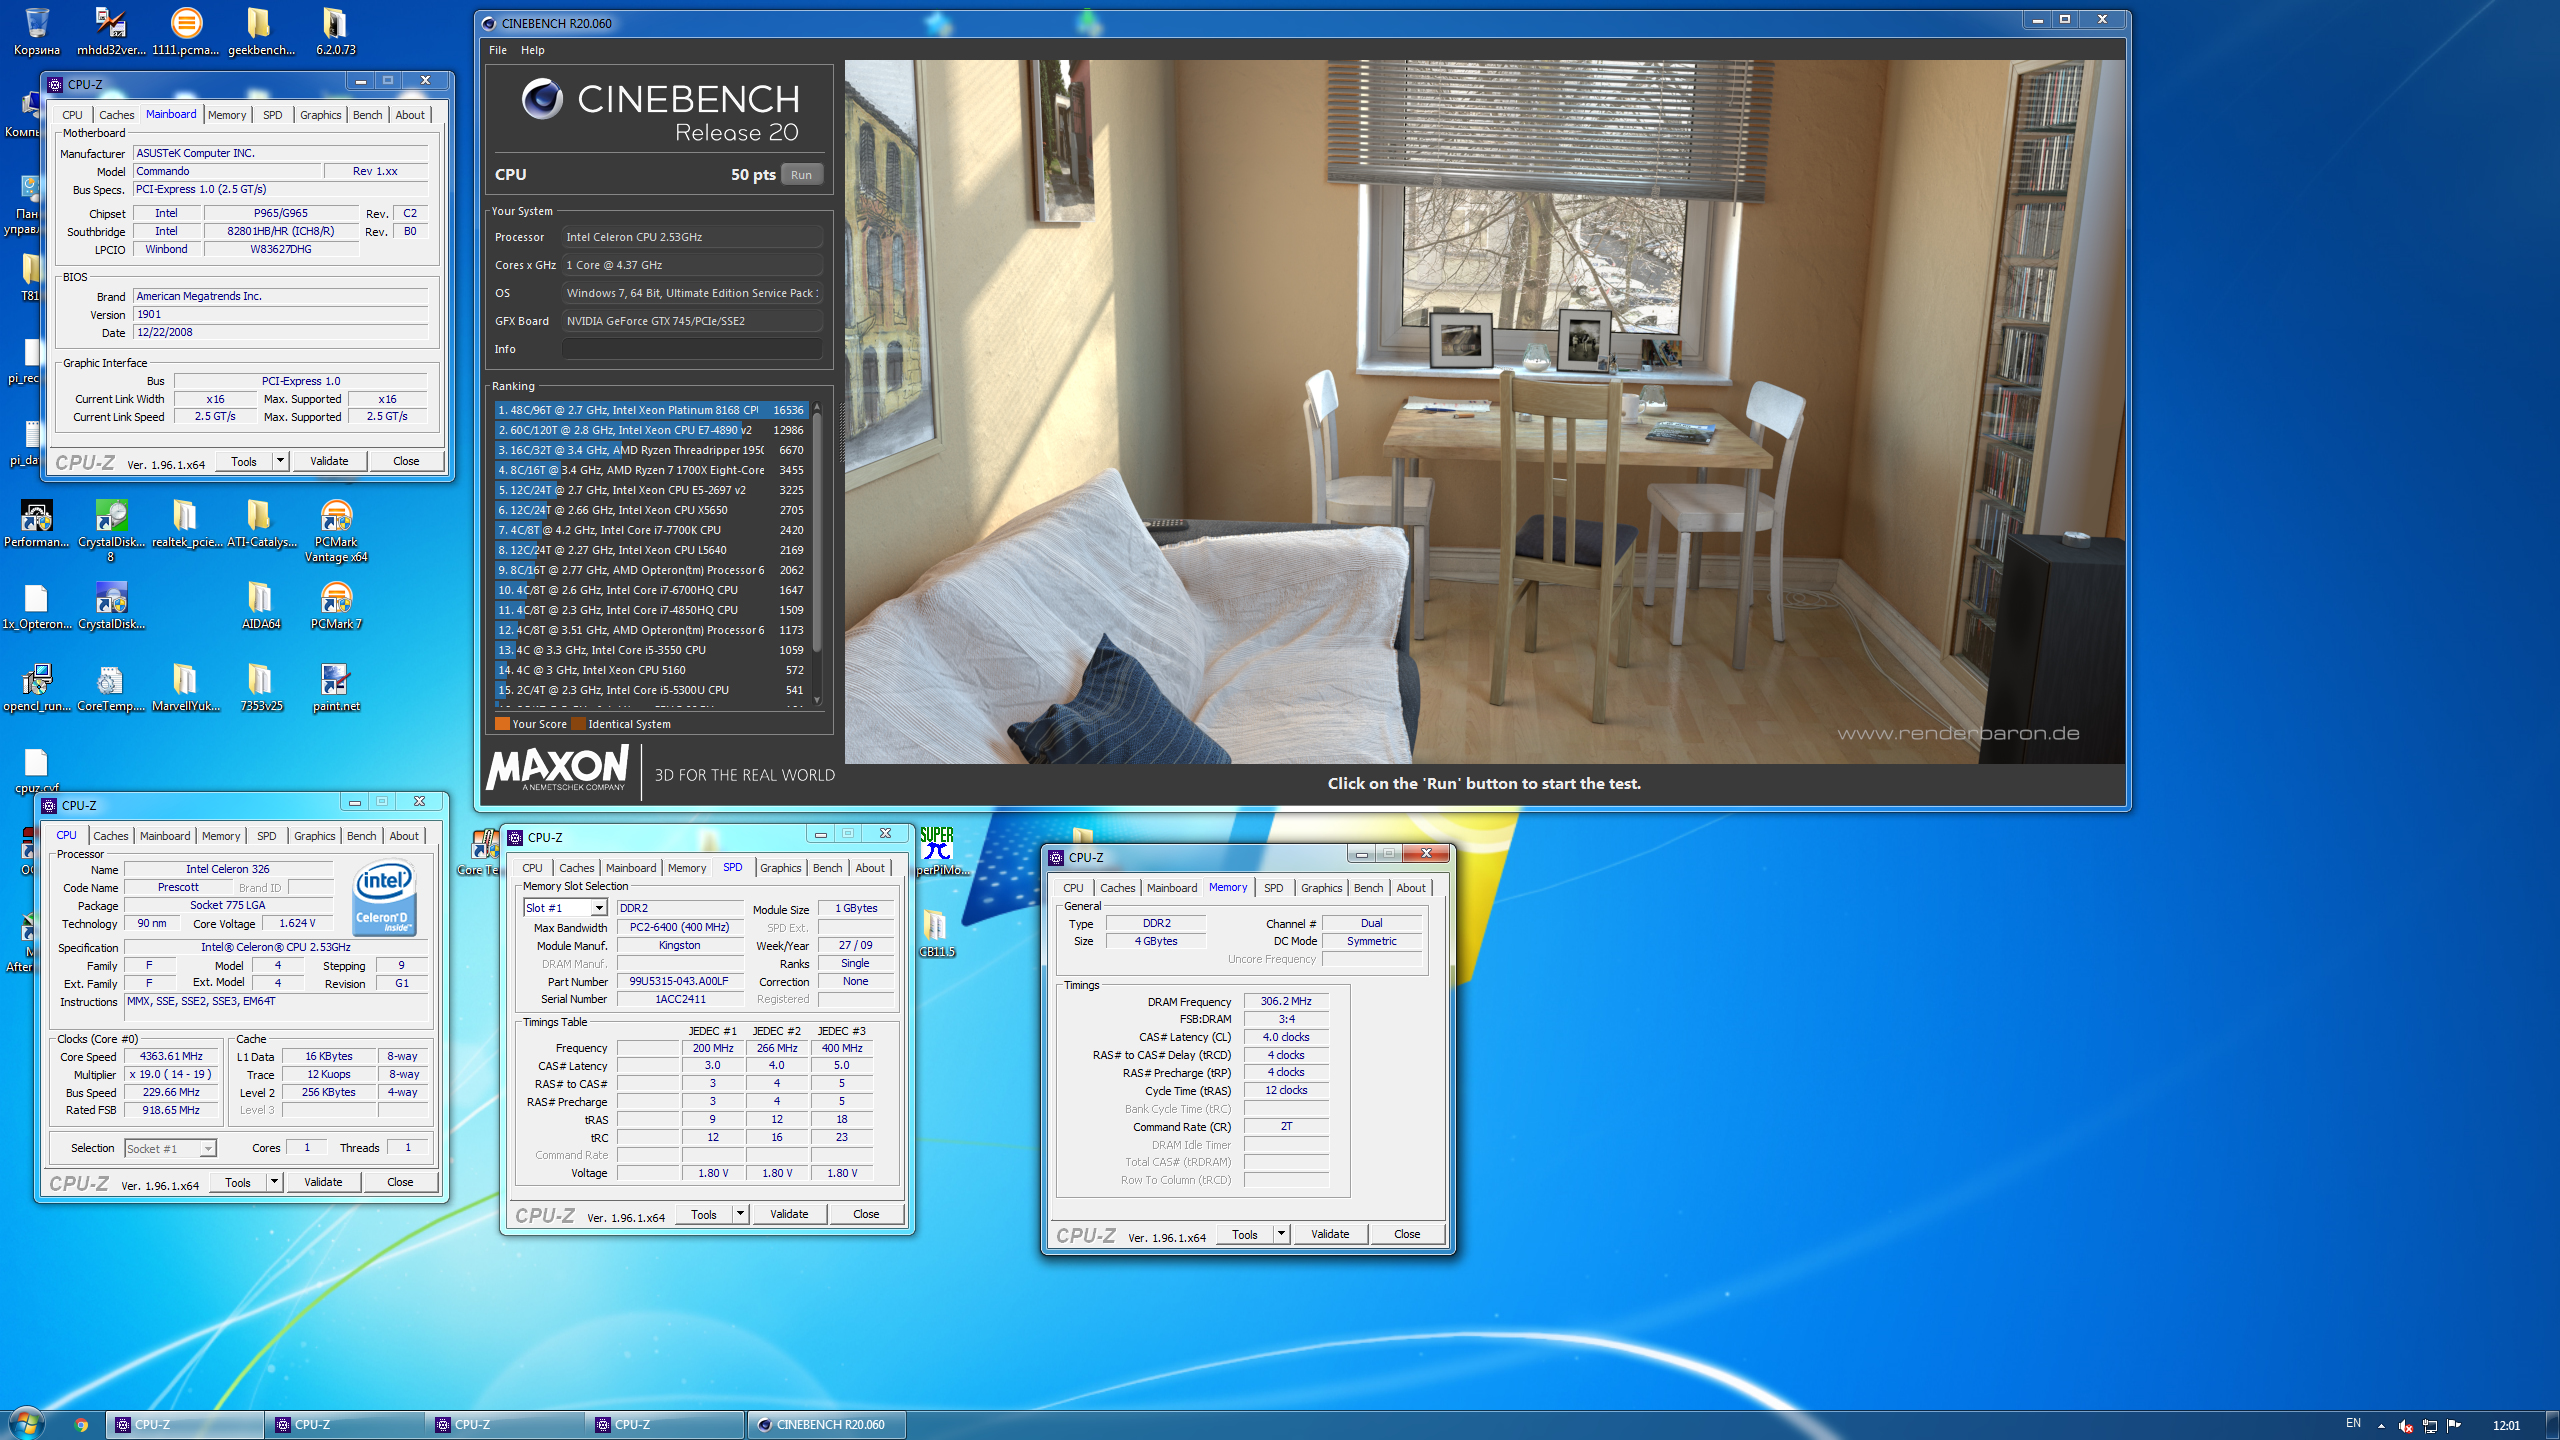
Task: Select ranking entry Intel Core i7-7700K CPU
Action: point(650,530)
